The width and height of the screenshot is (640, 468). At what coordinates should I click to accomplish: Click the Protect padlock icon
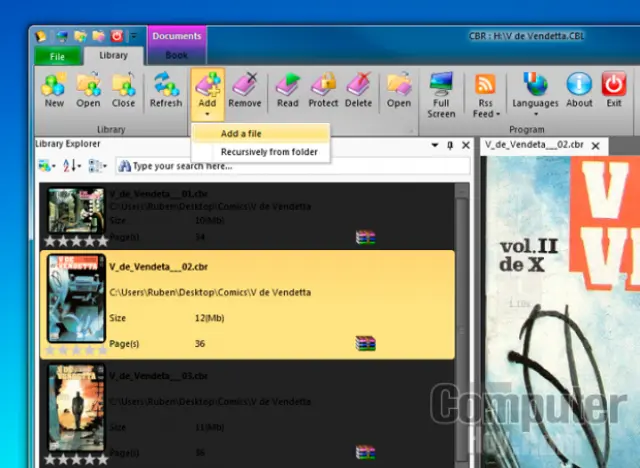pos(323,88)
